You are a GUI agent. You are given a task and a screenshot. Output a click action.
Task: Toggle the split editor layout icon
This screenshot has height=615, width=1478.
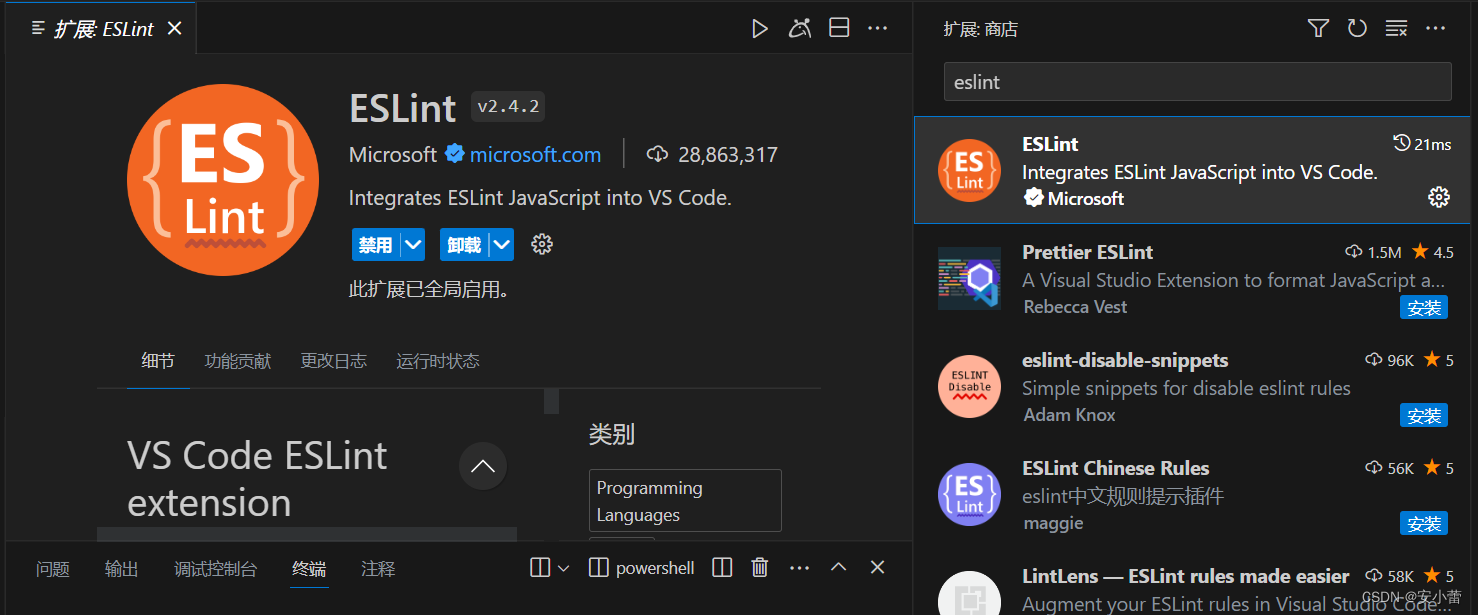[x=839, y=28]
